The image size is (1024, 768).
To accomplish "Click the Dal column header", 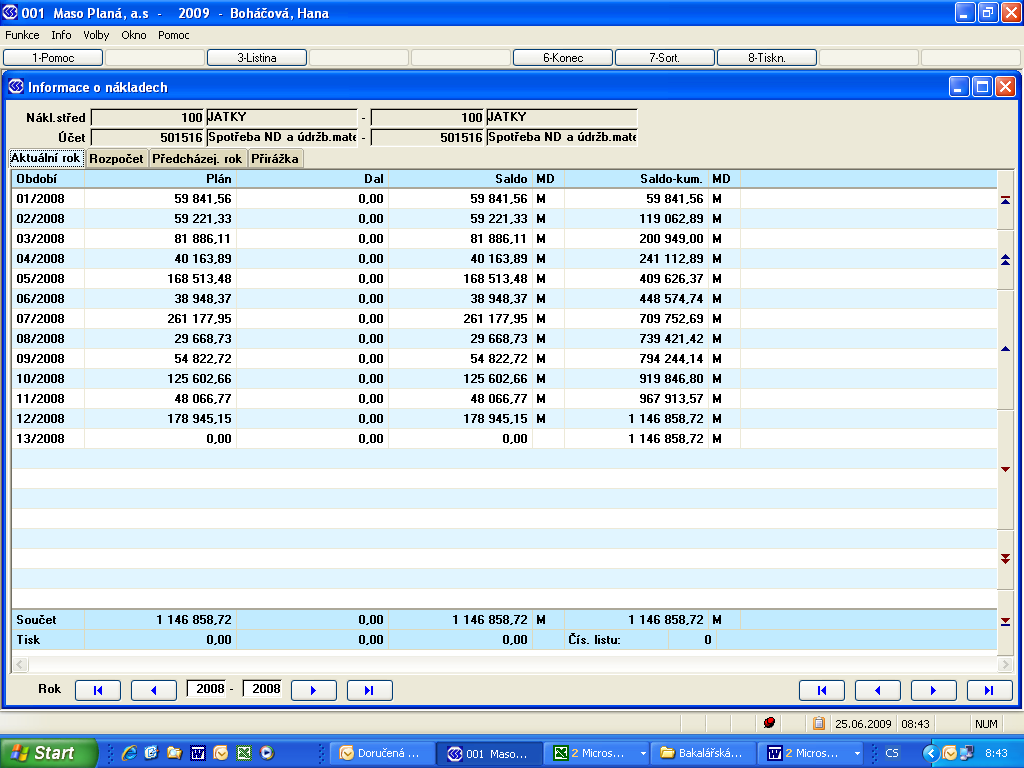I will (x=312, y=179).
